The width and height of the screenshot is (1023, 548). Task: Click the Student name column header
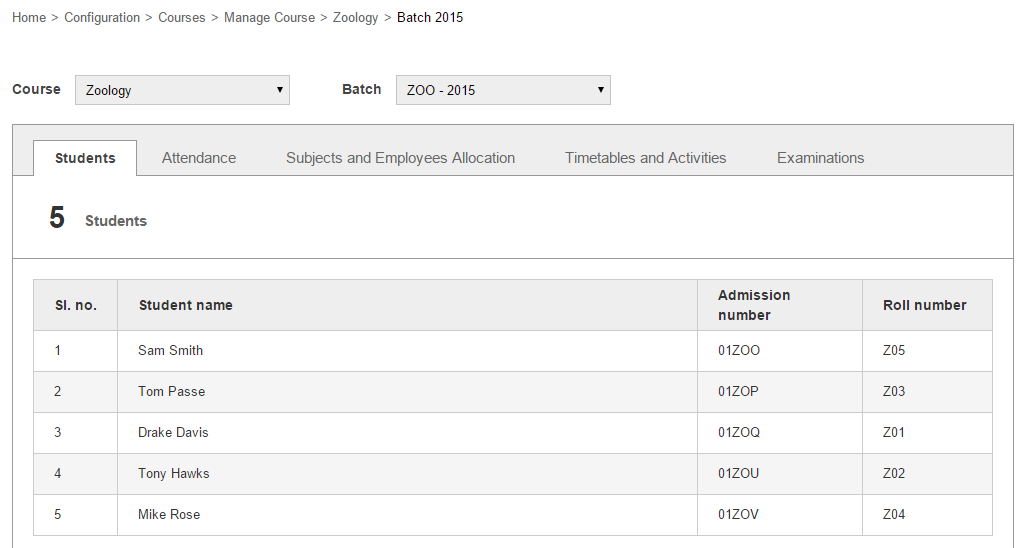click(x=186, y=306)
